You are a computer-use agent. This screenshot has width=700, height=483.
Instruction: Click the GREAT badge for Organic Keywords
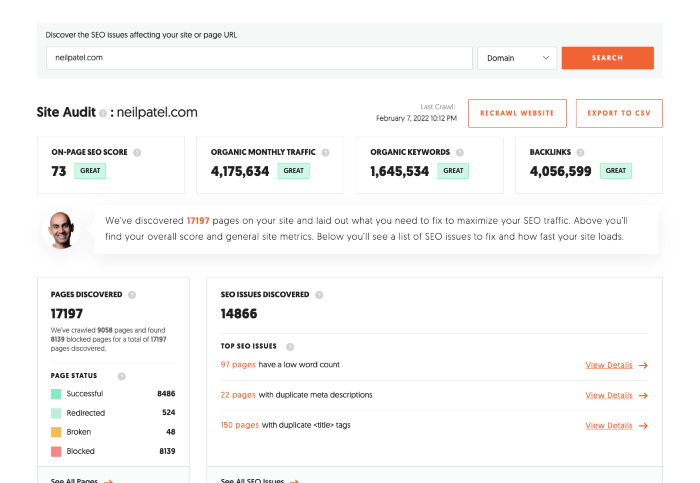[x=453, y=171]
